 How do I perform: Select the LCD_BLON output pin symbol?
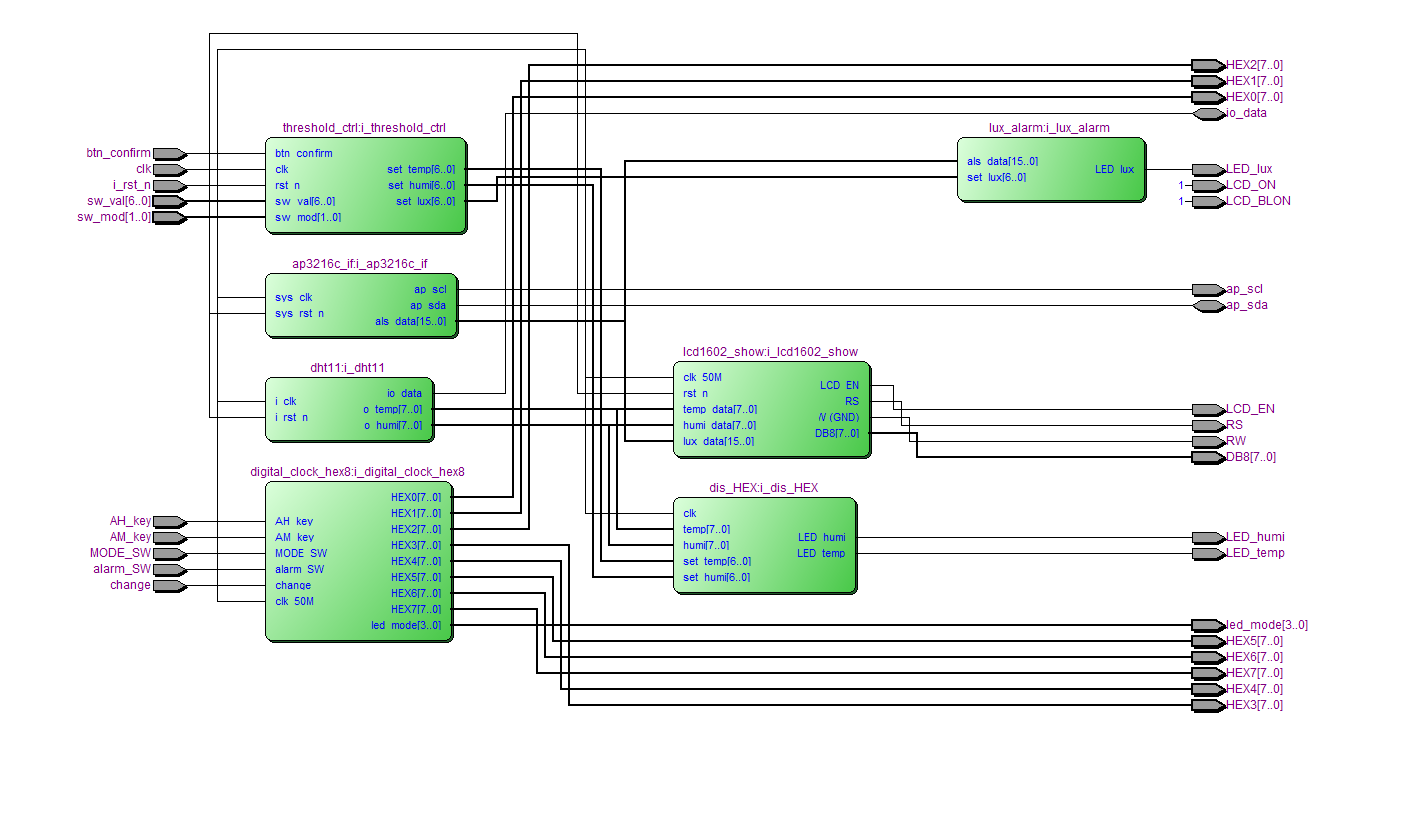(1209, 202)
